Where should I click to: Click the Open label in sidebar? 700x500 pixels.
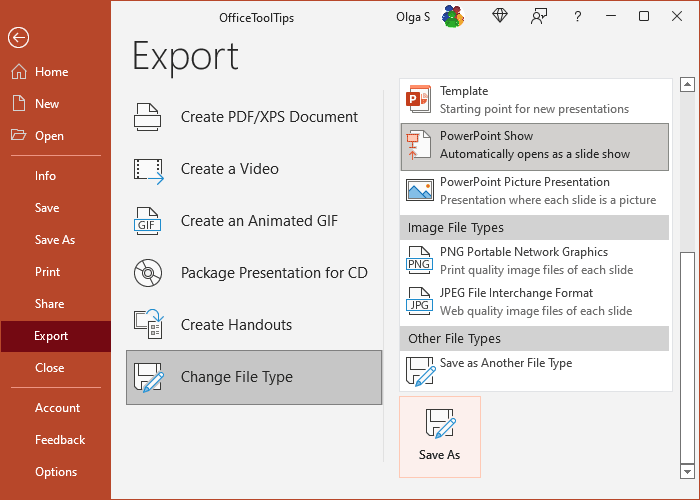pos(49,136)
